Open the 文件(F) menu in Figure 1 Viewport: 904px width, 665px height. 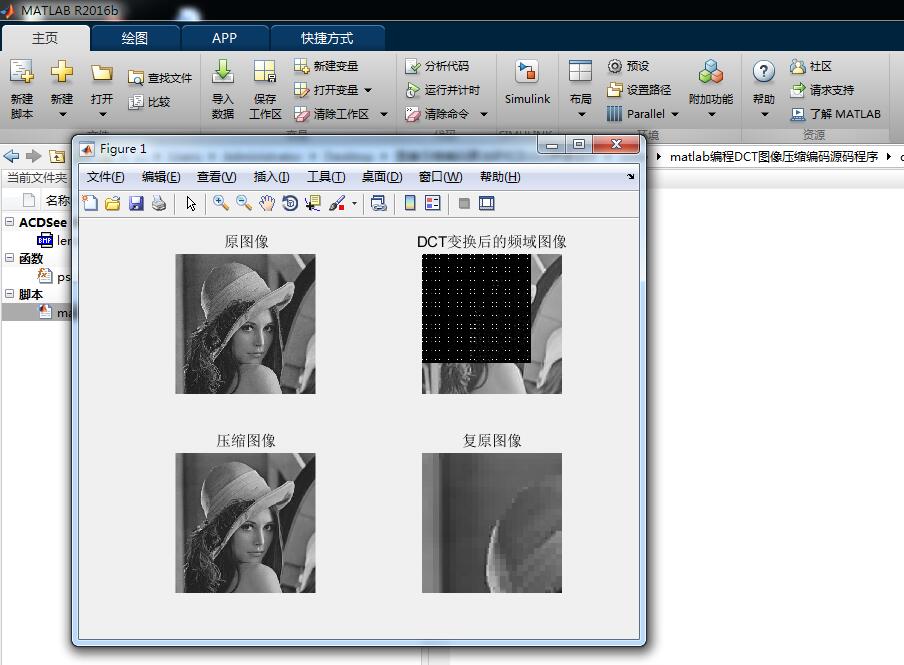[x=106, y=177]
